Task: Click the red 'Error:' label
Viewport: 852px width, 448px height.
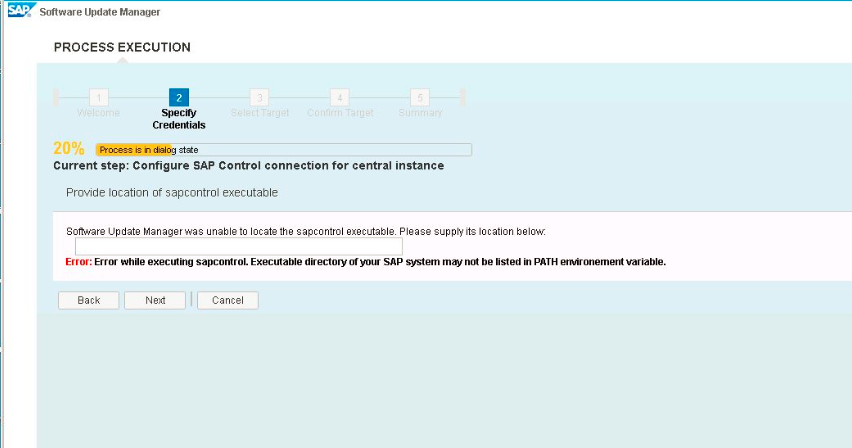Action: (79, 262)
